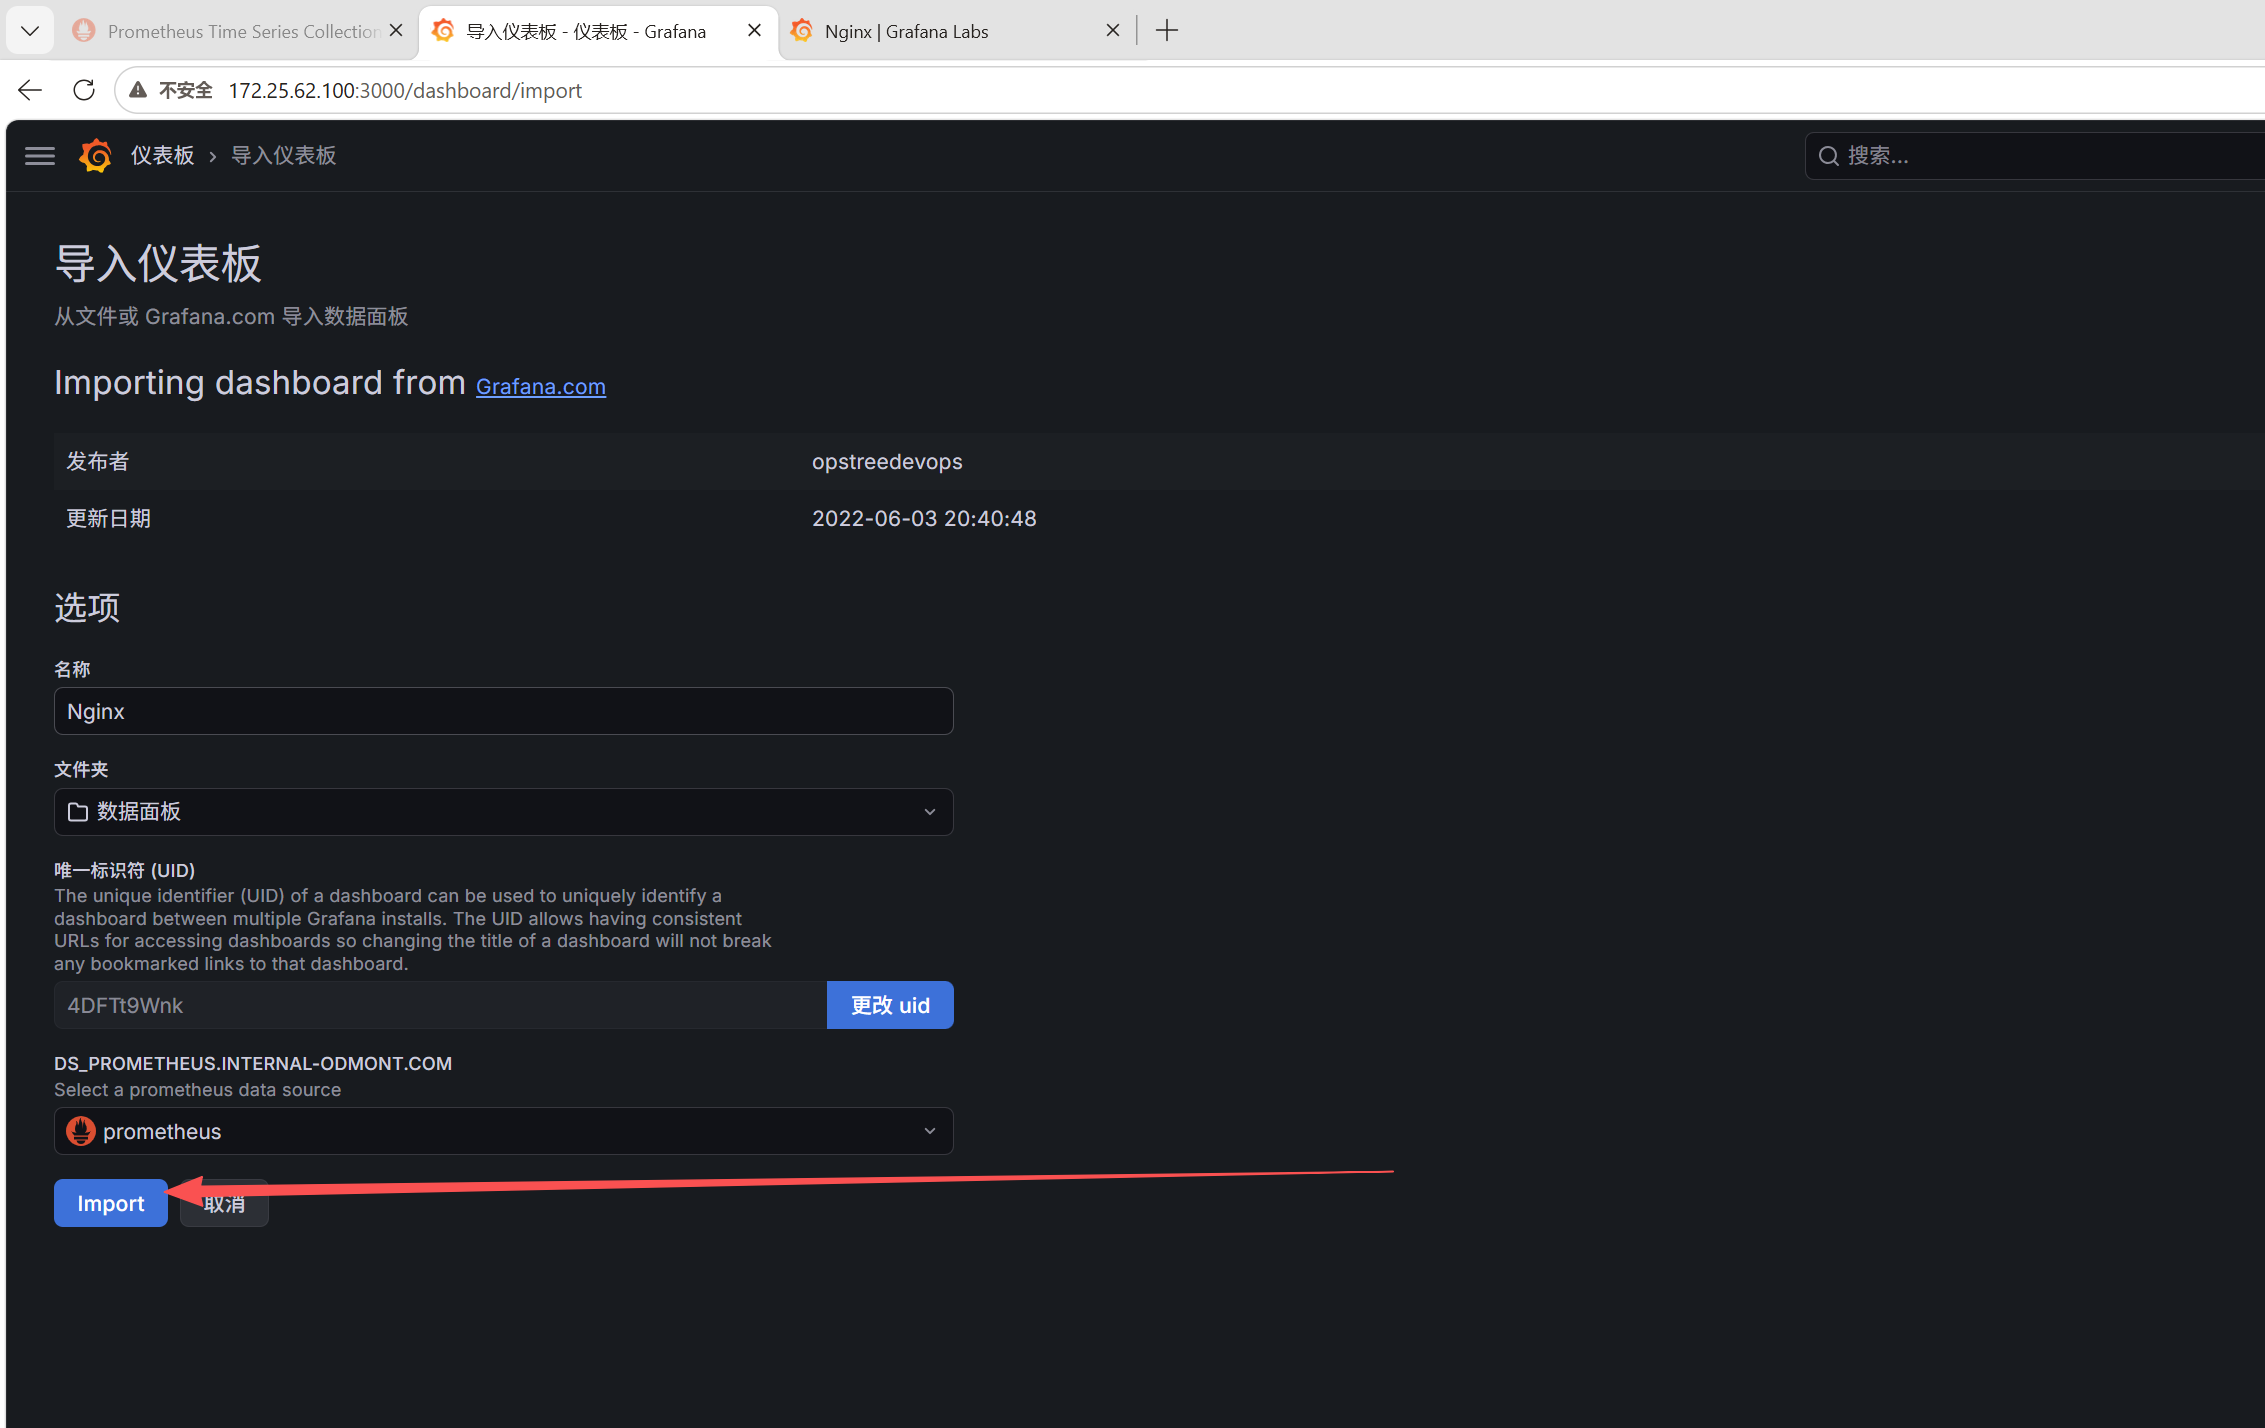Click the 唯一标识符 (UID) label
Image resolution: width=2265 pixels, height=1428 pixels.
point(125,870)
